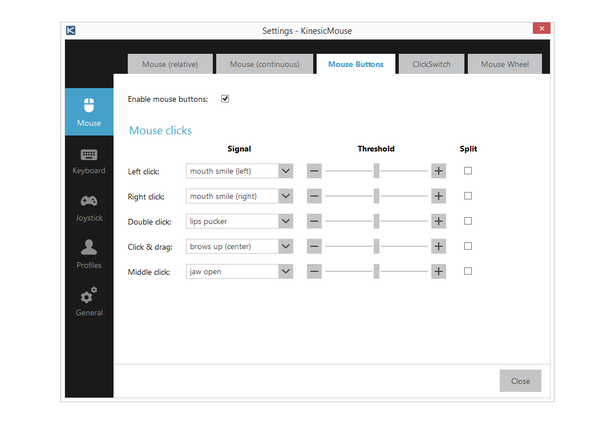Image resolution: width=615 pixels, height=424 pixels.
Task: Increase Middle click threshold with plus button
Action: (x=439, y=271)
